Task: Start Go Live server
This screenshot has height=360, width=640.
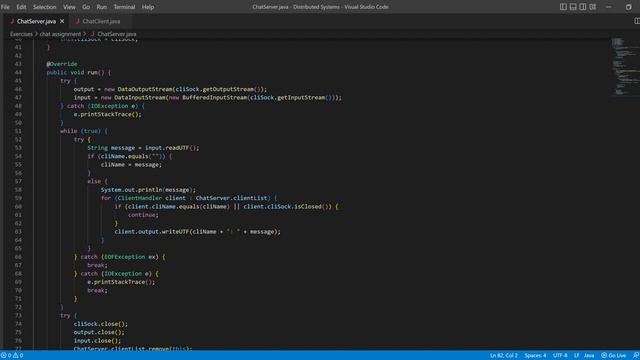Action: (613, 356)
